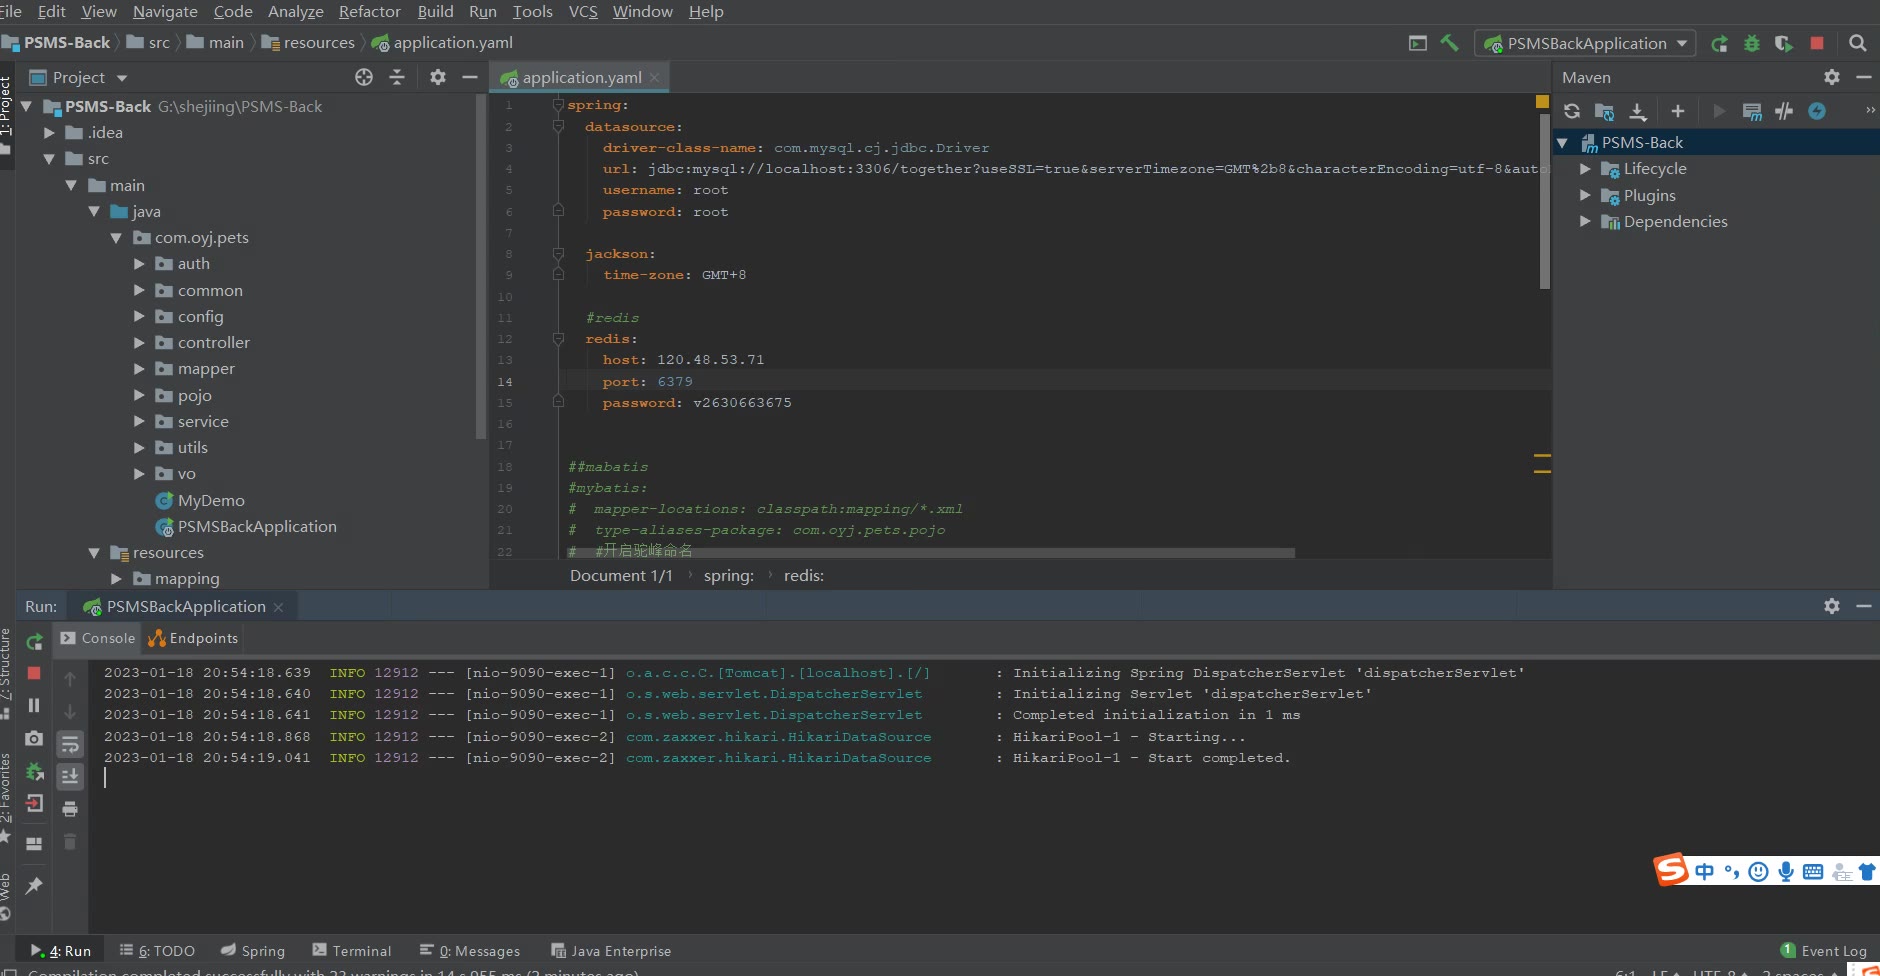The image size is (1880, 976).
Task: Expand the Dependencies node in Maven
Action: (1585, 222)
